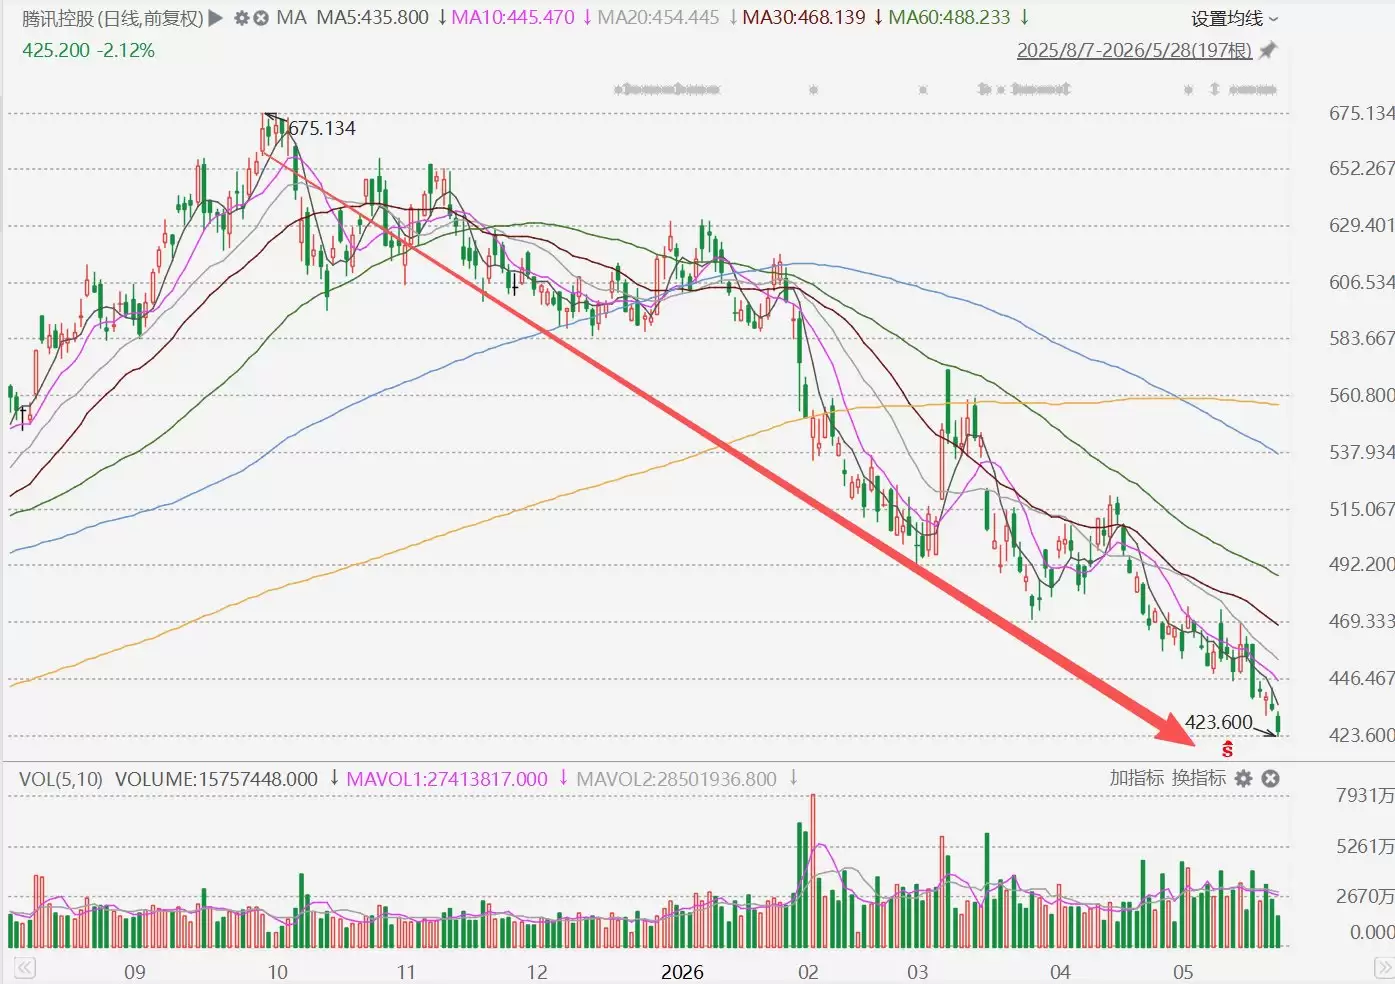Click the 425.200 -2.12% price readout

(x=88, y=50)
